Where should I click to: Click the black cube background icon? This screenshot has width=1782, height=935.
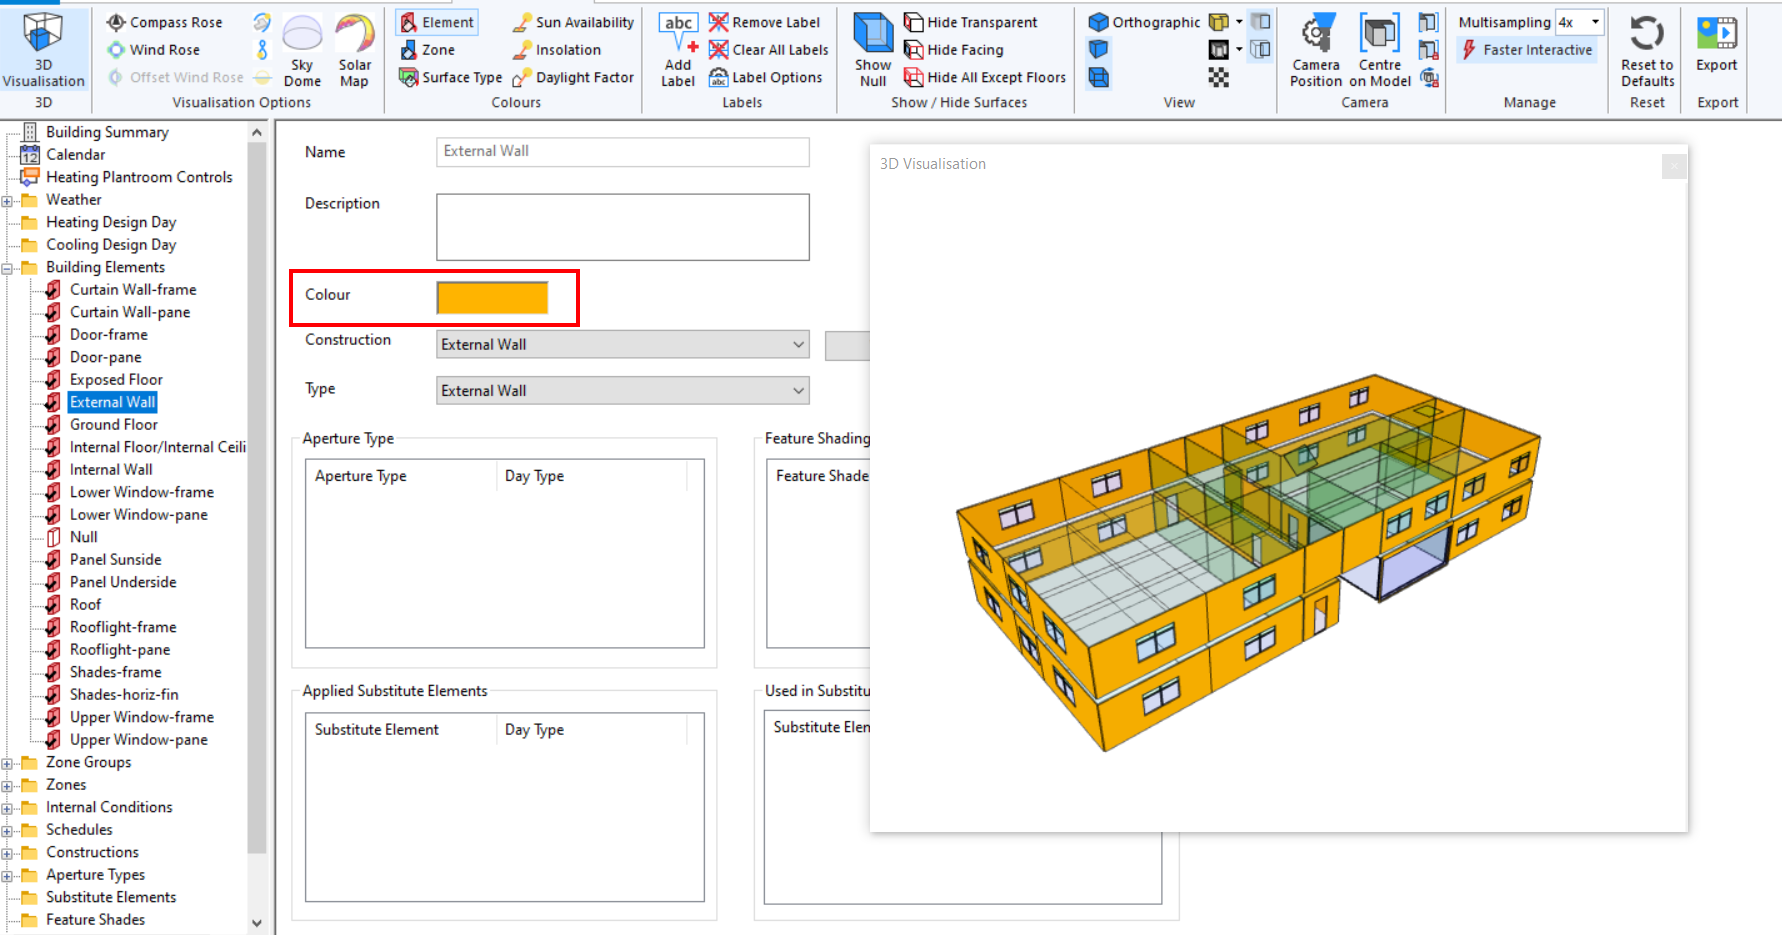tap(1218, 49)
